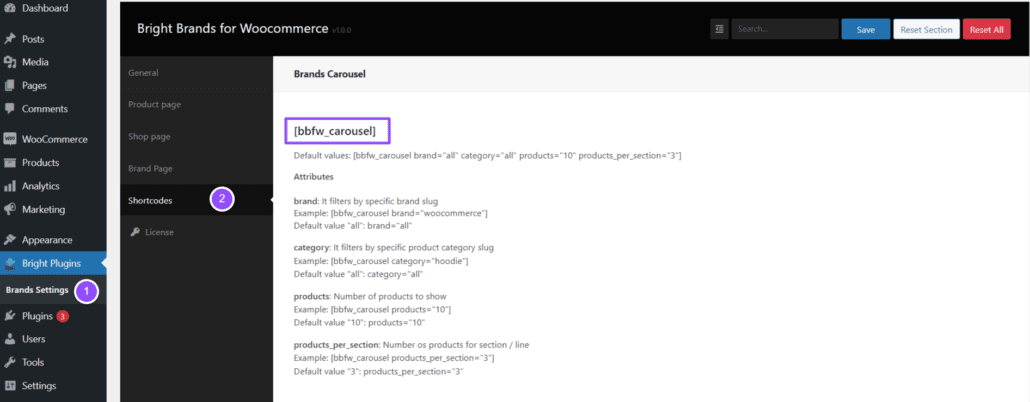Open the Bright Plugins menu
The height and width of the screenshot is (402, 1030).
pyautogui.click(x=51, y=264)
